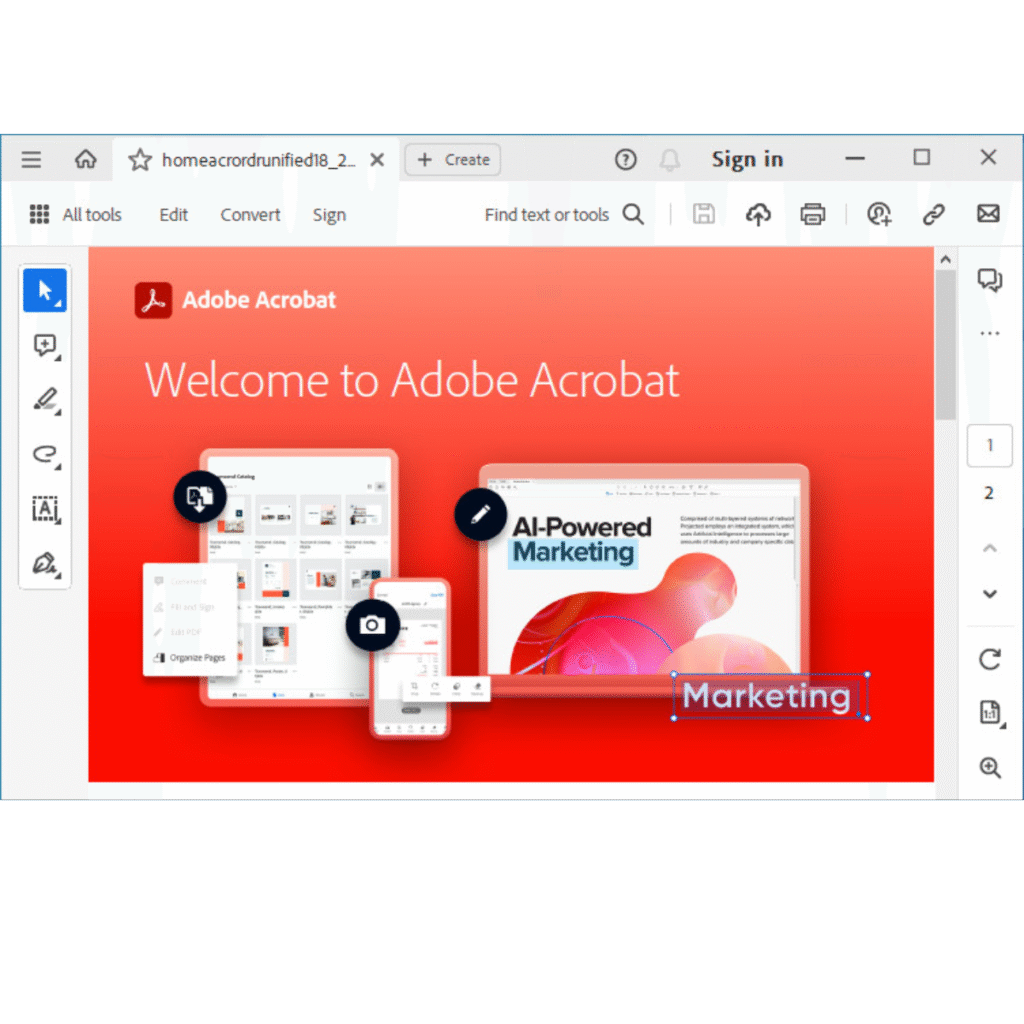
Task: Open the All tools panel
Action: [x=76, y=215]
